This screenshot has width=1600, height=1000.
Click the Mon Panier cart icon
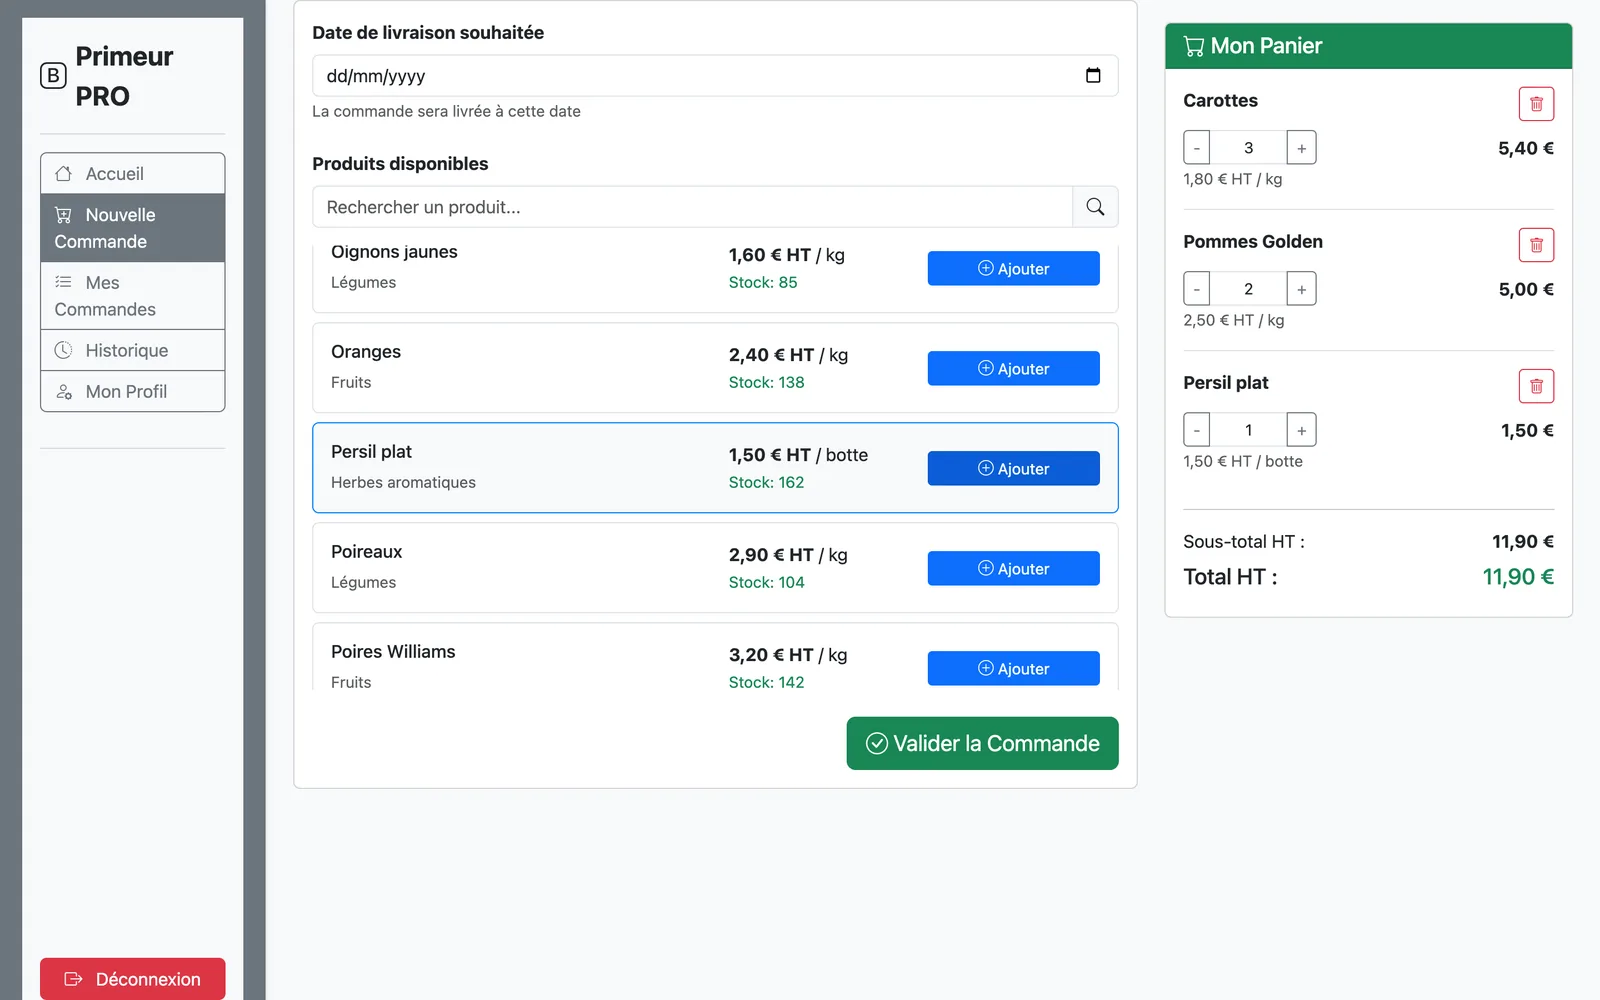tap(1194, 46)
